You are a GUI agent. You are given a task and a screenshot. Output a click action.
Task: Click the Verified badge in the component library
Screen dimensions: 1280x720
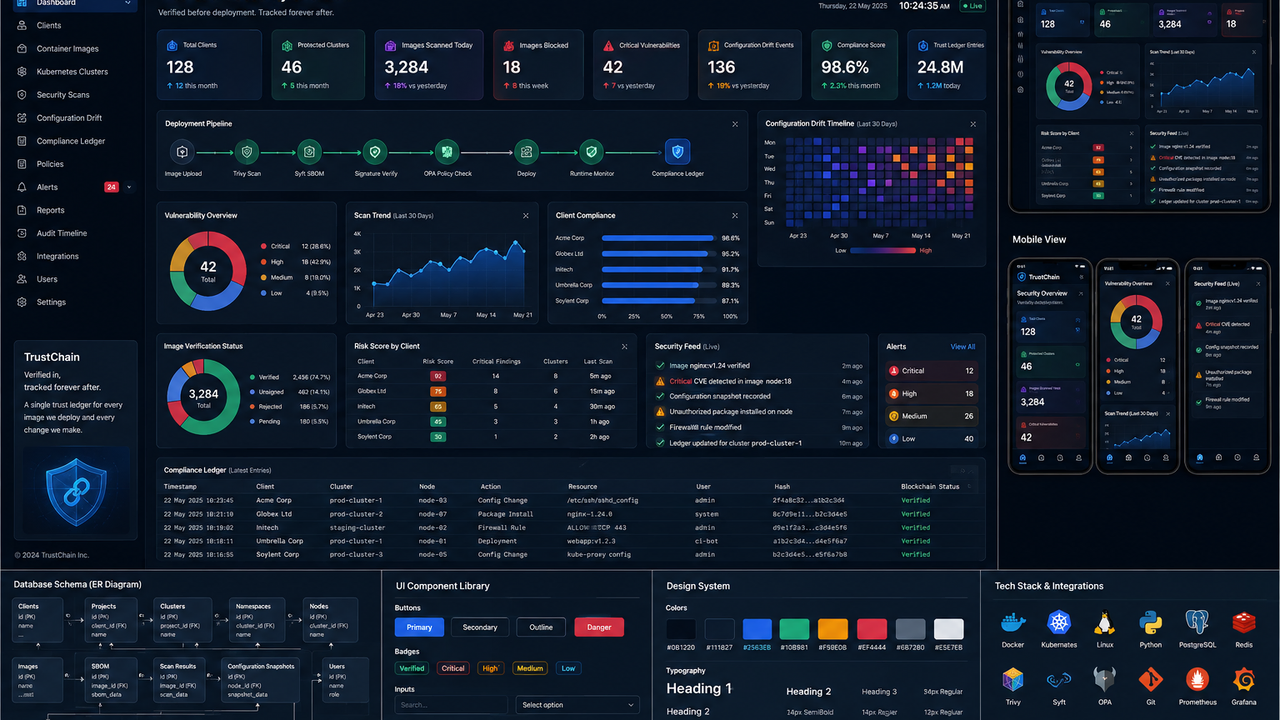pos(412,668)
